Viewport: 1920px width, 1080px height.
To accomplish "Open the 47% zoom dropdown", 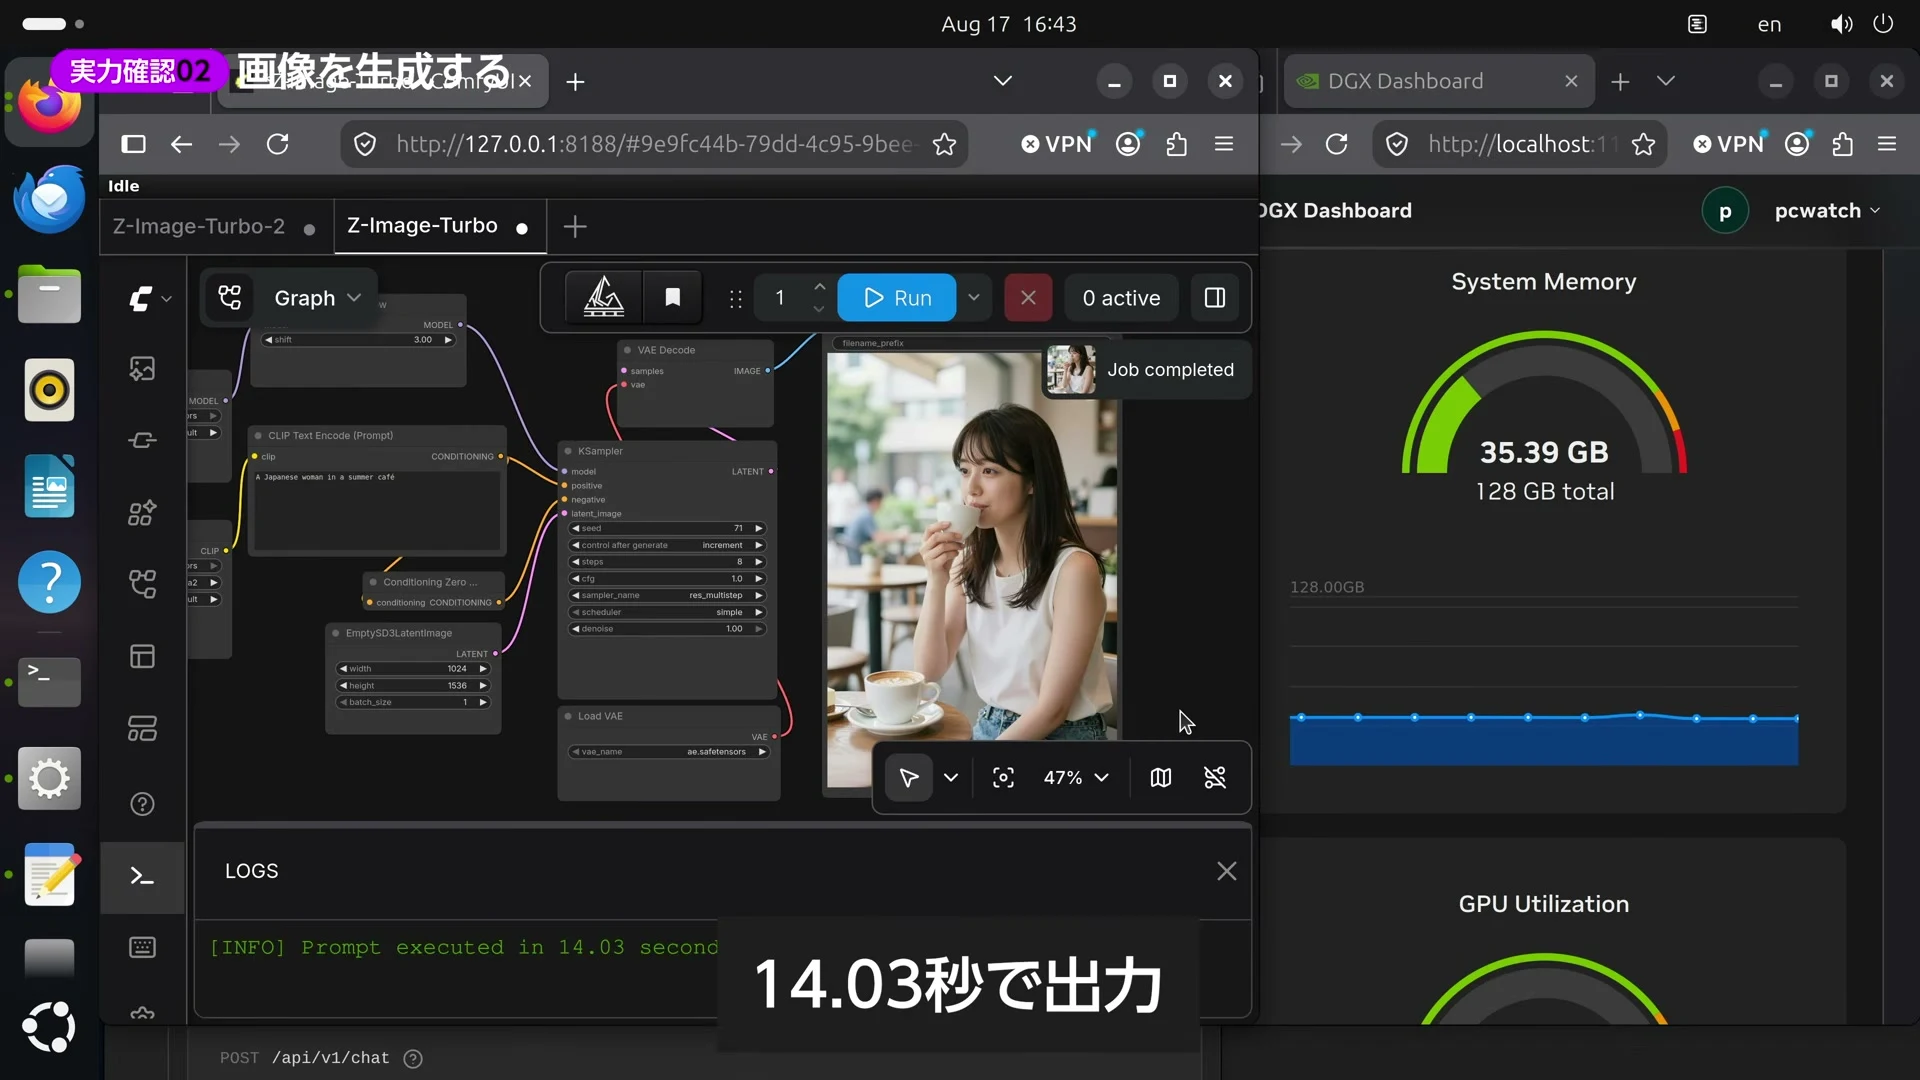I will point(1076,778).
